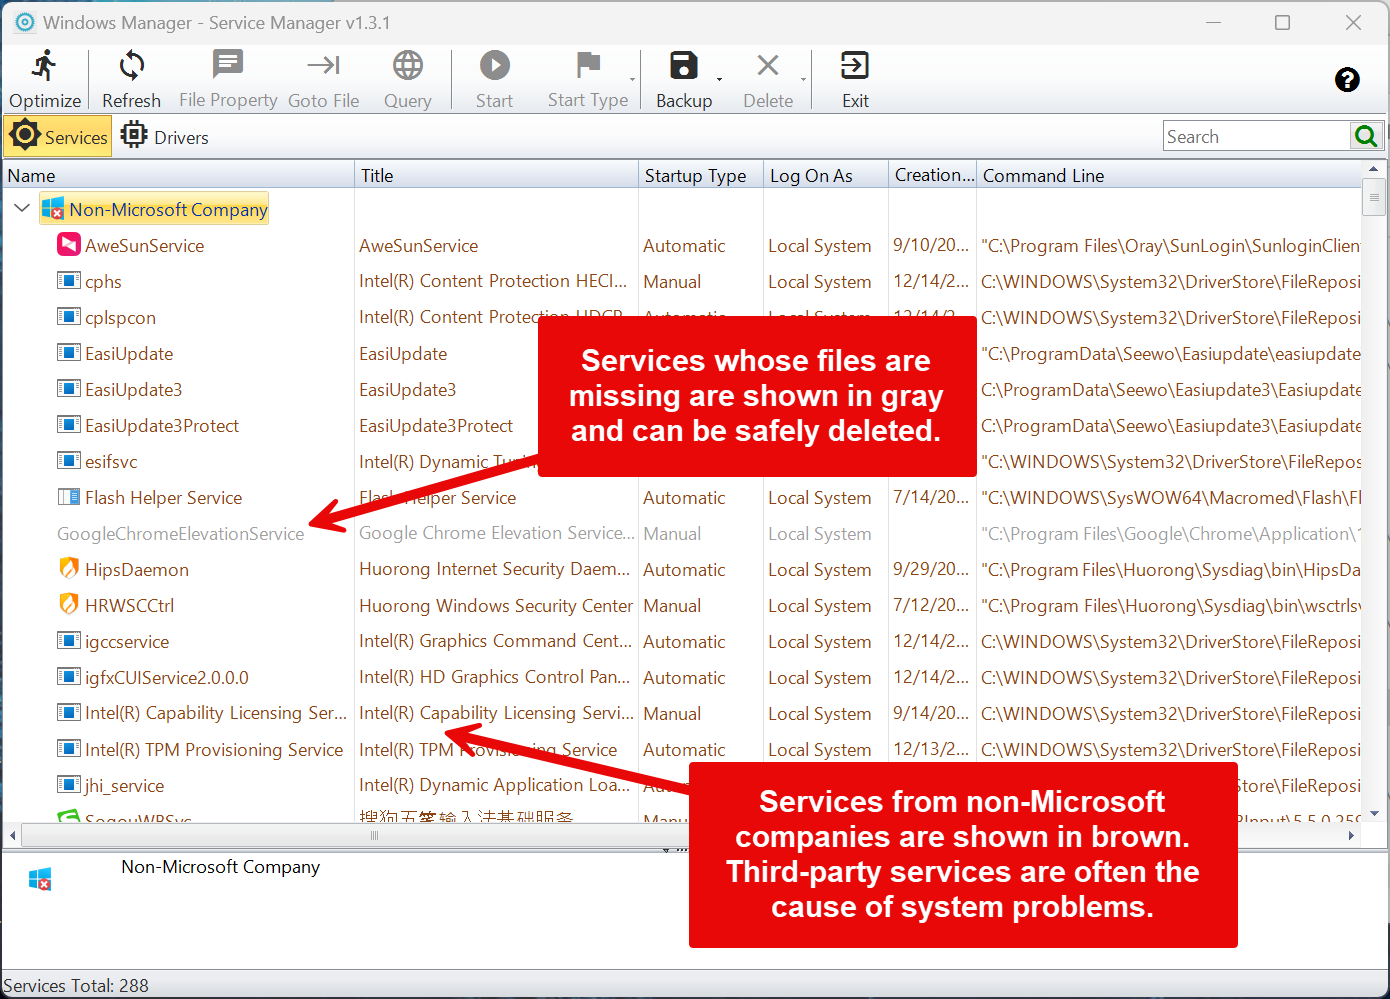Start the selected service
Image resolution: width=1390 pixels, height=999 pixels.
pyautogui.click(x=494, y=79)
